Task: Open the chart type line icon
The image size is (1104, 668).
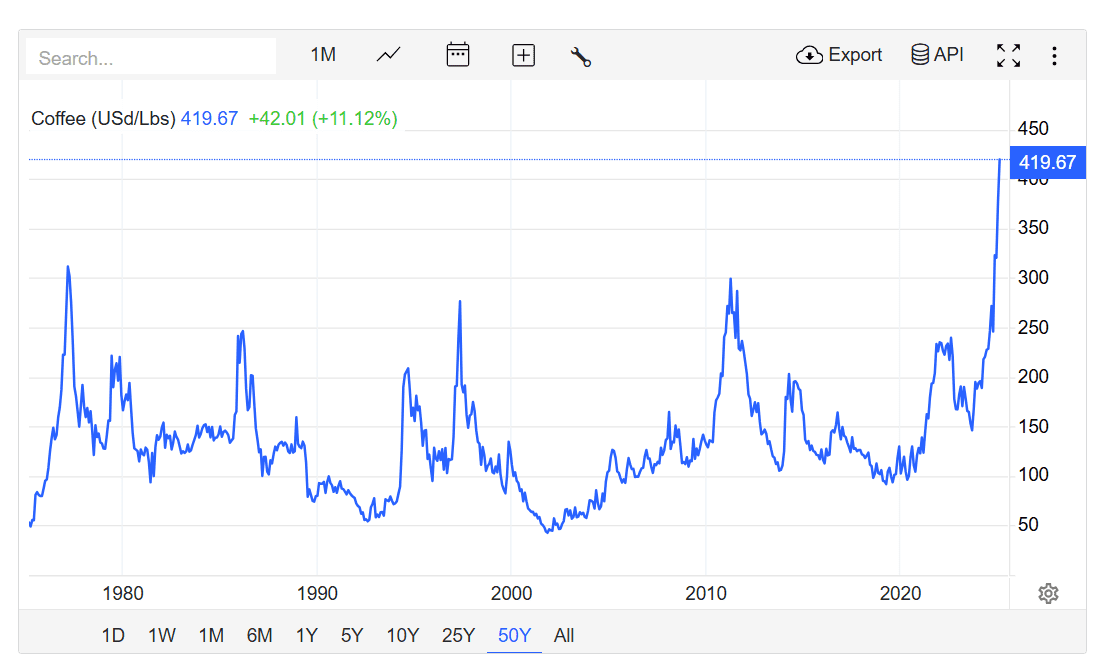Action: (x=388, y=55)
